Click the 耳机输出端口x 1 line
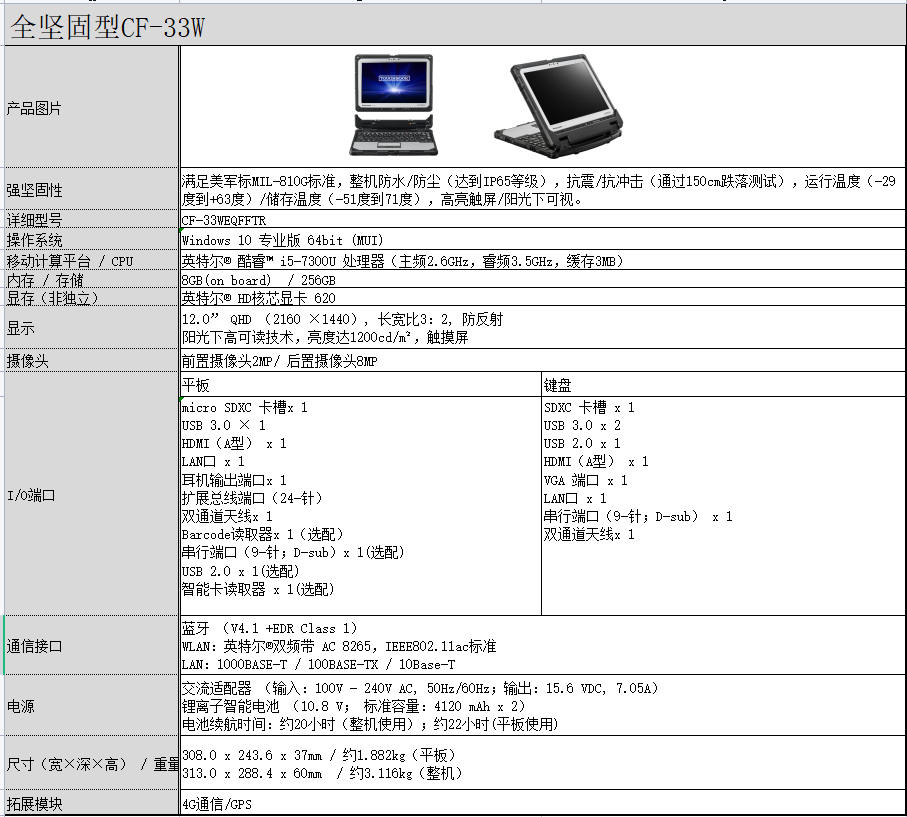This screenshot has height=817, width=907. point(234,480)
